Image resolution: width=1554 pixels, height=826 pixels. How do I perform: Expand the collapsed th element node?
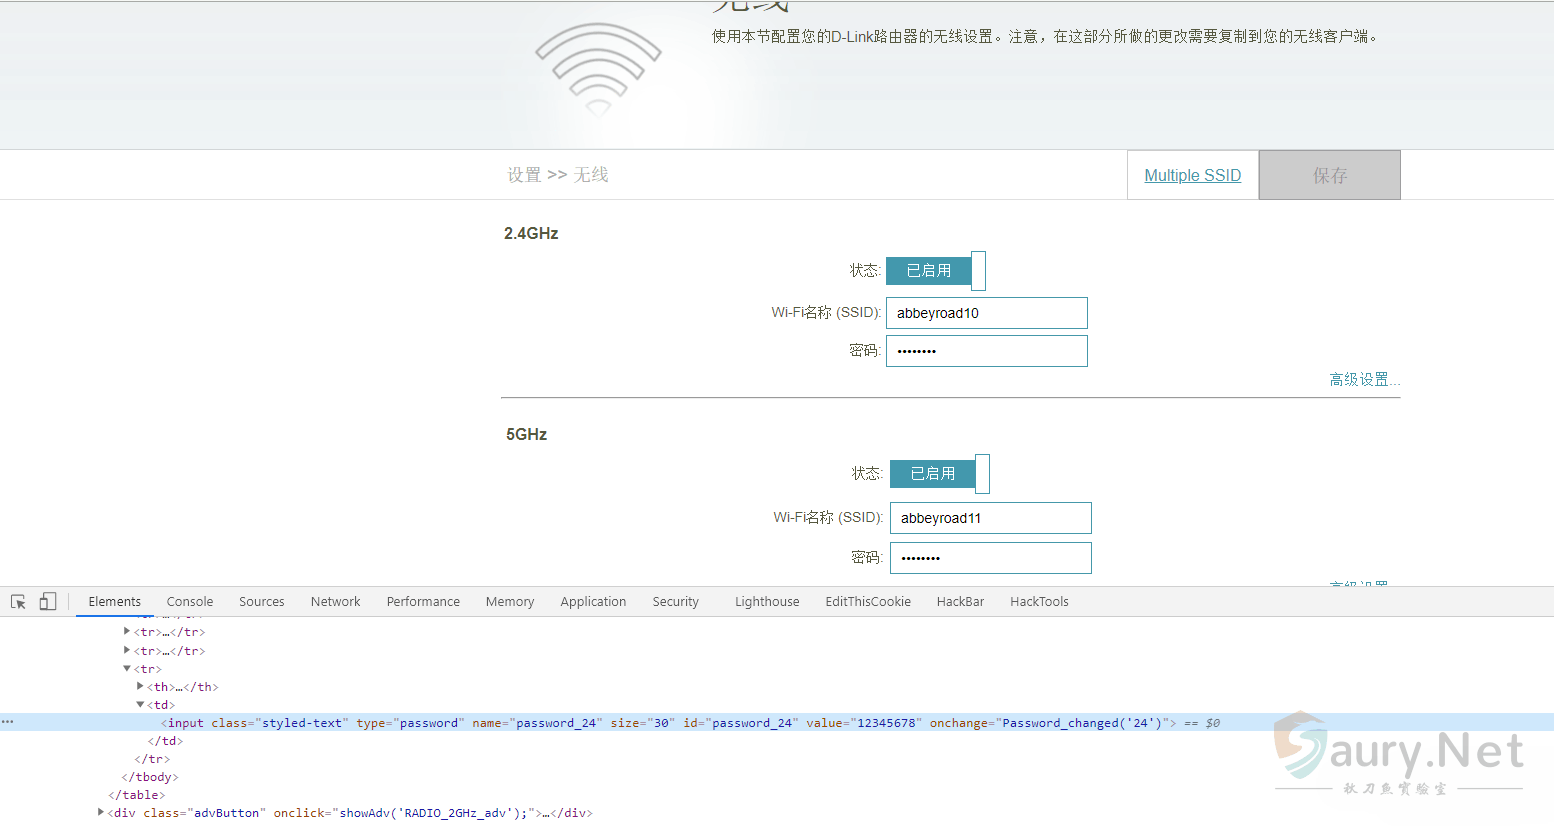(140, 687)
